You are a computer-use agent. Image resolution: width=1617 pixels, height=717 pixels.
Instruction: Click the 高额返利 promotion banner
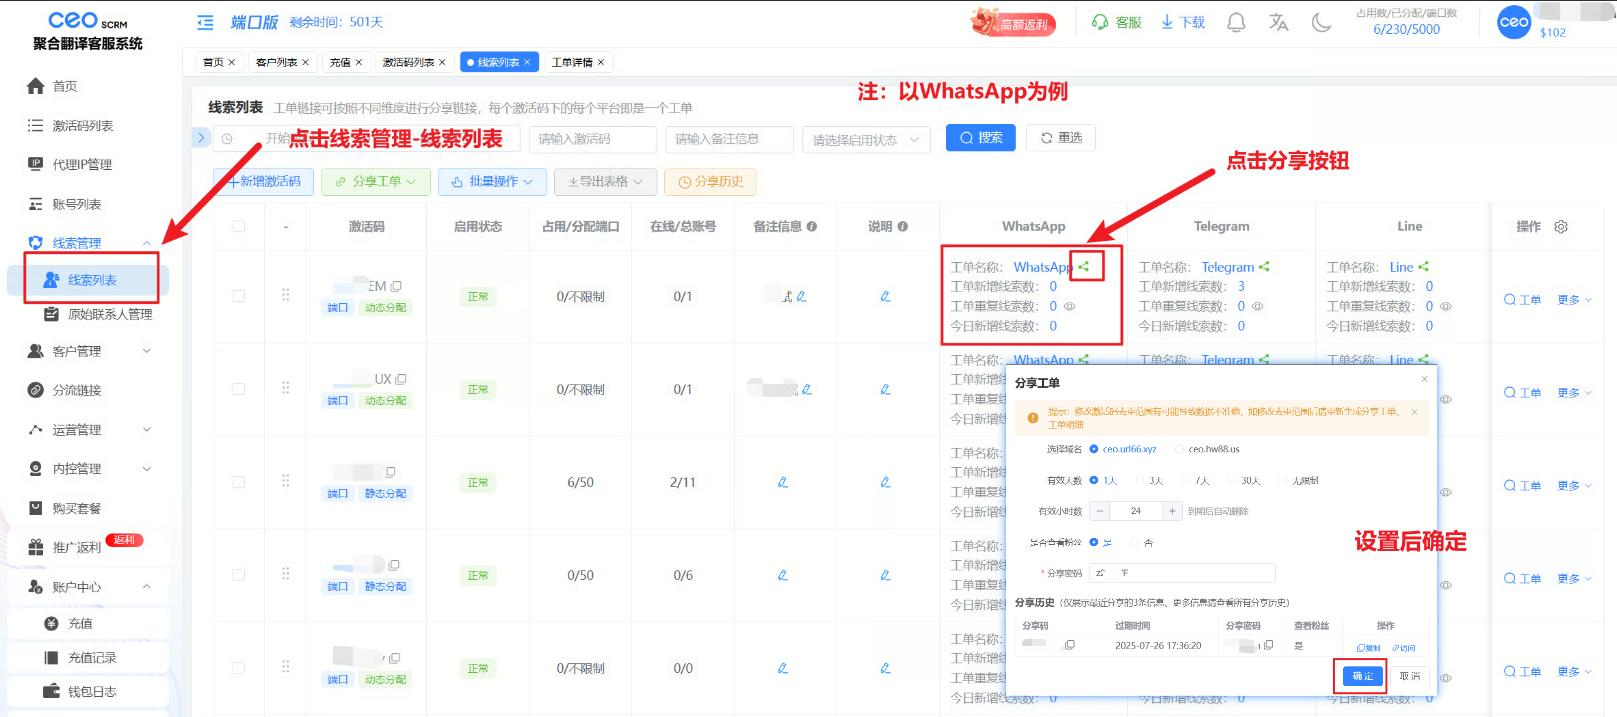click(x=1014, y=22)
